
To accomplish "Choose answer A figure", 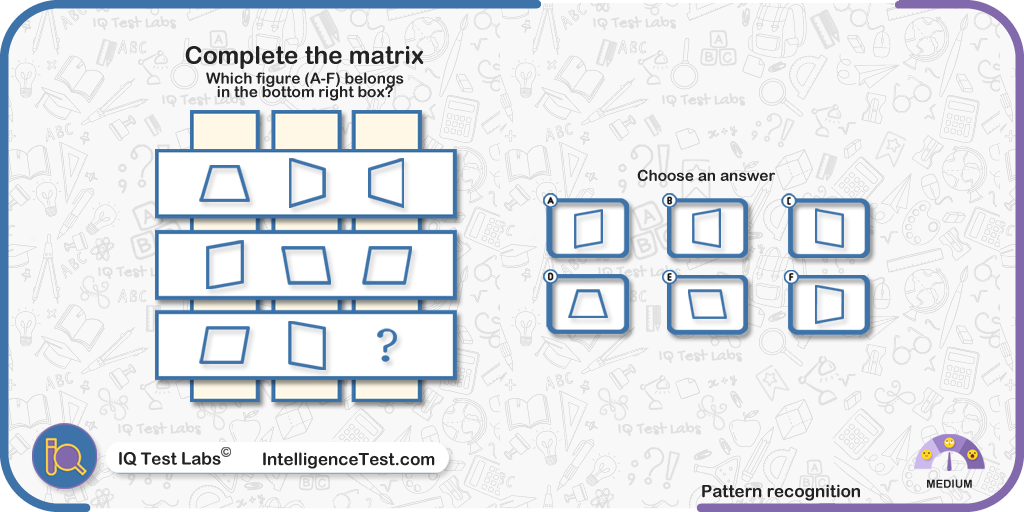I will (588, 229).
